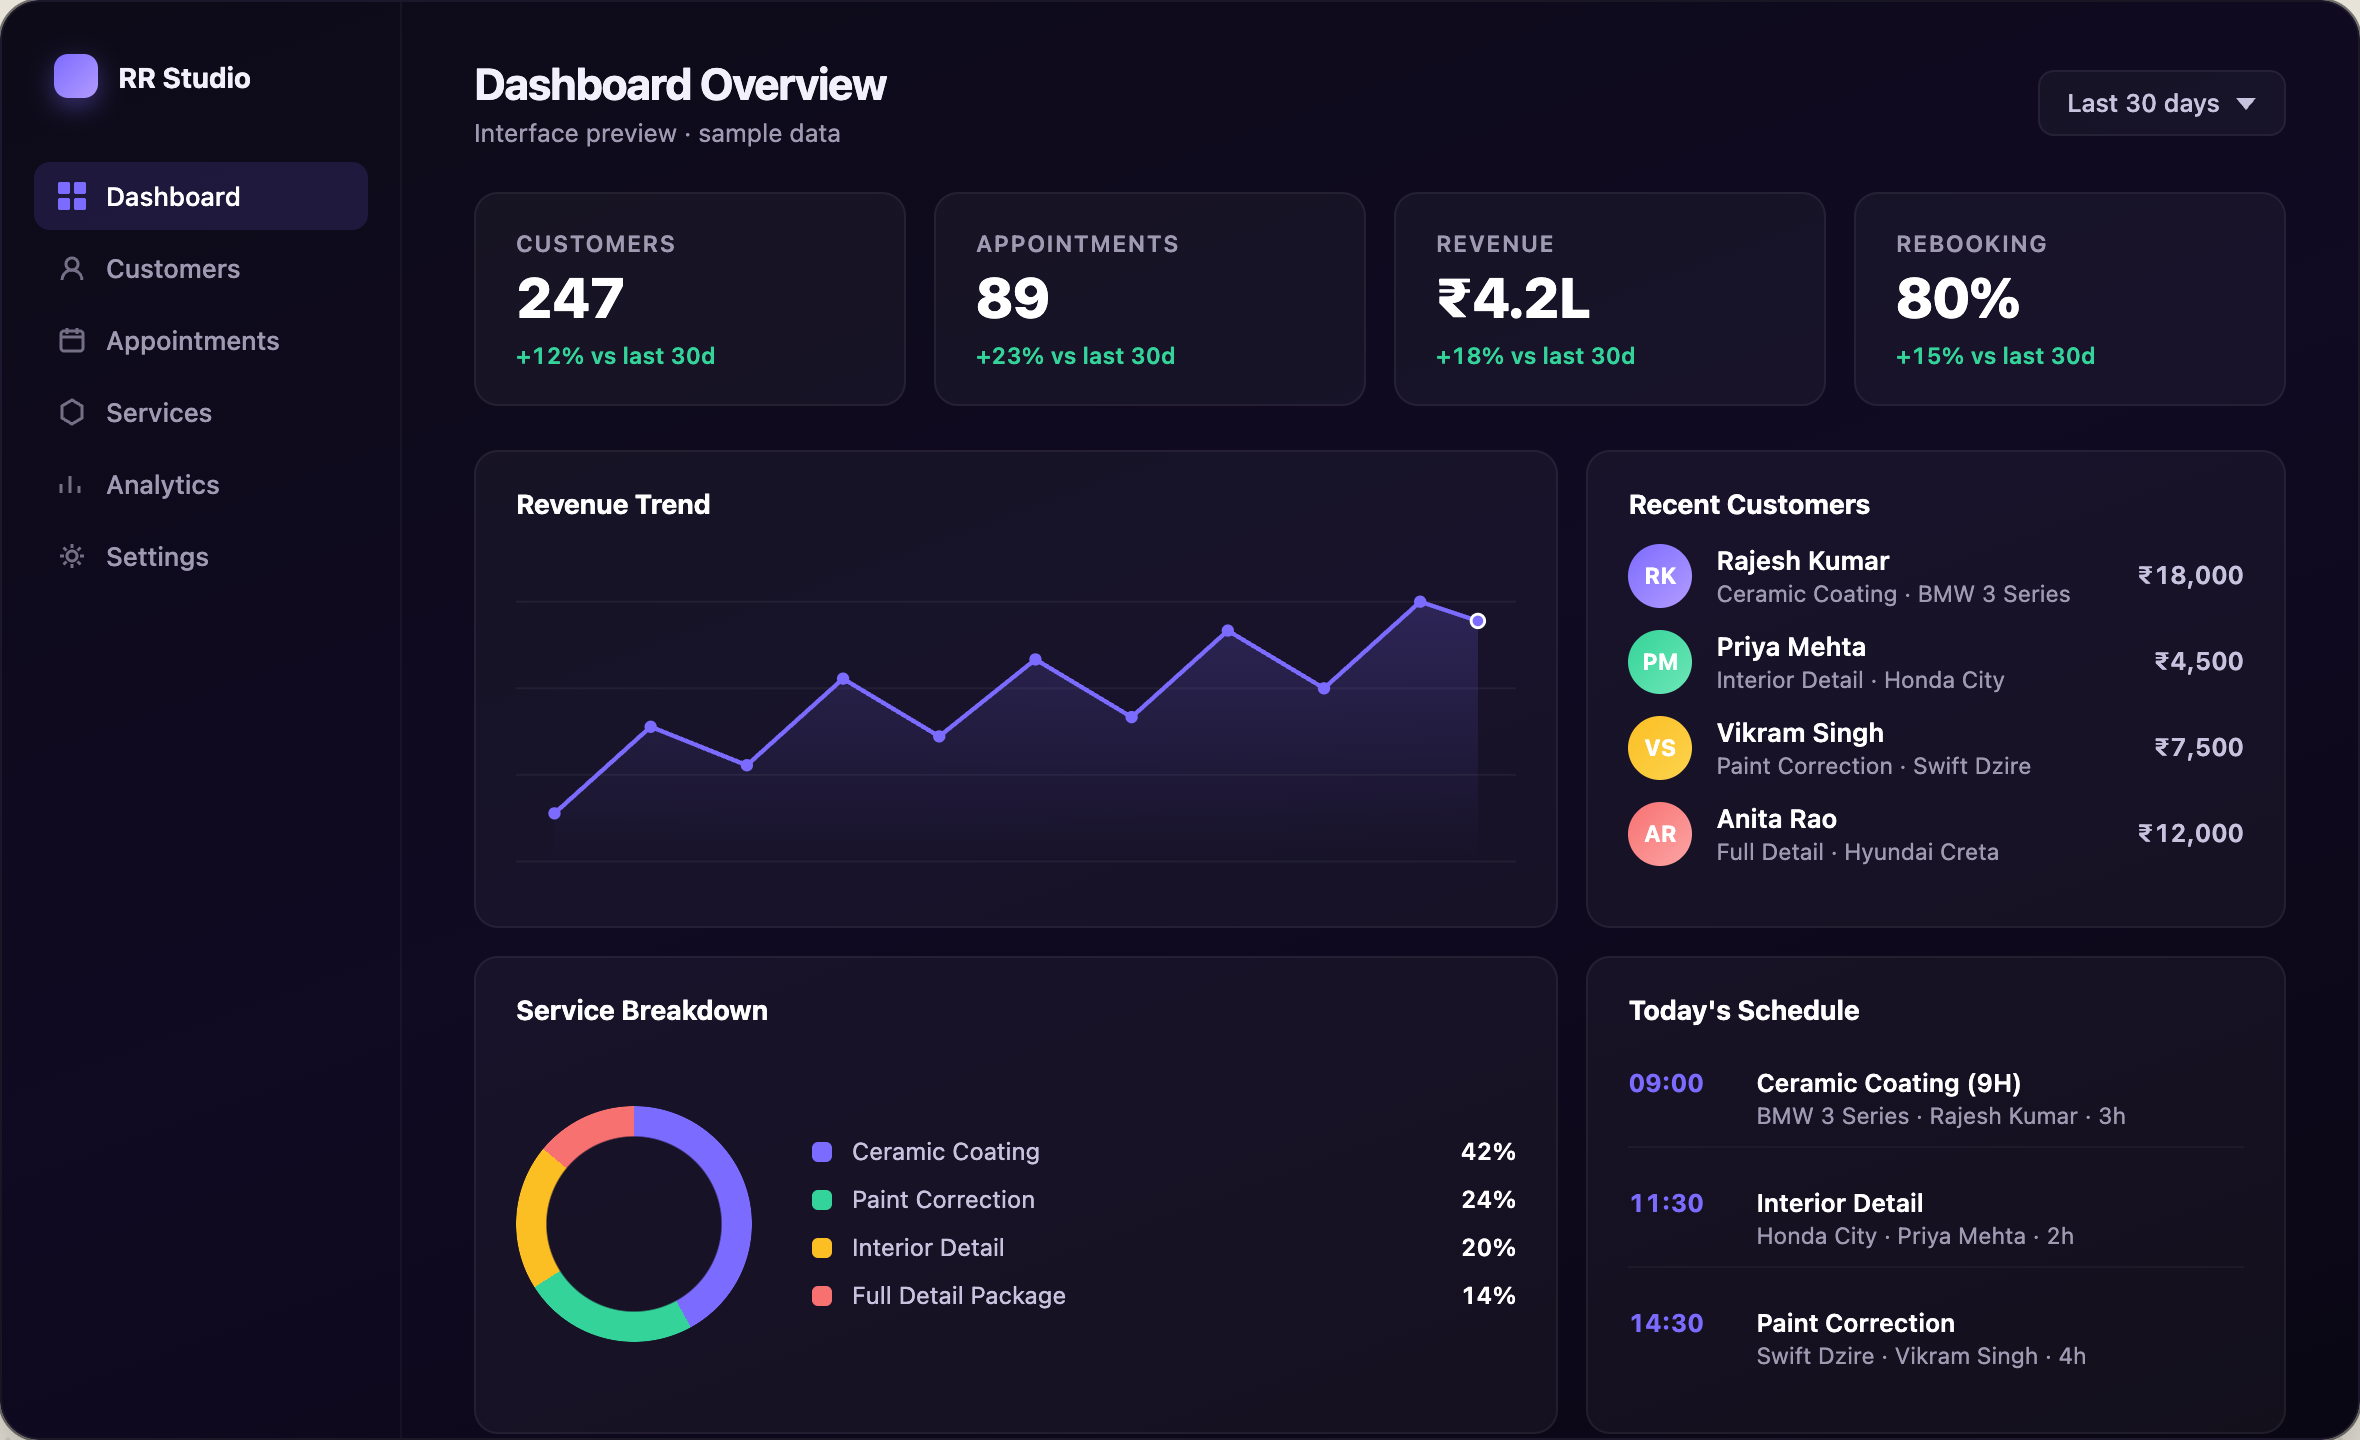Click the 14% Full Detail Package percentage
Viewport: 2360px width, 1440px height.
tap(1488, 1296)
